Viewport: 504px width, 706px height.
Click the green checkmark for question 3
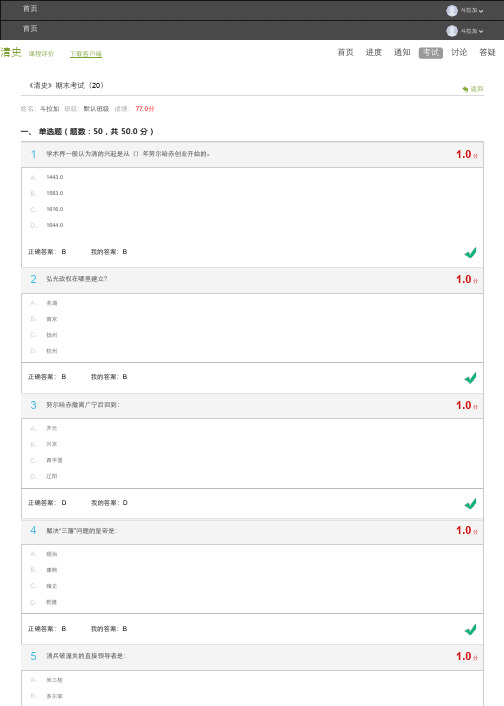pyautogui.click(x=470, y=503)
